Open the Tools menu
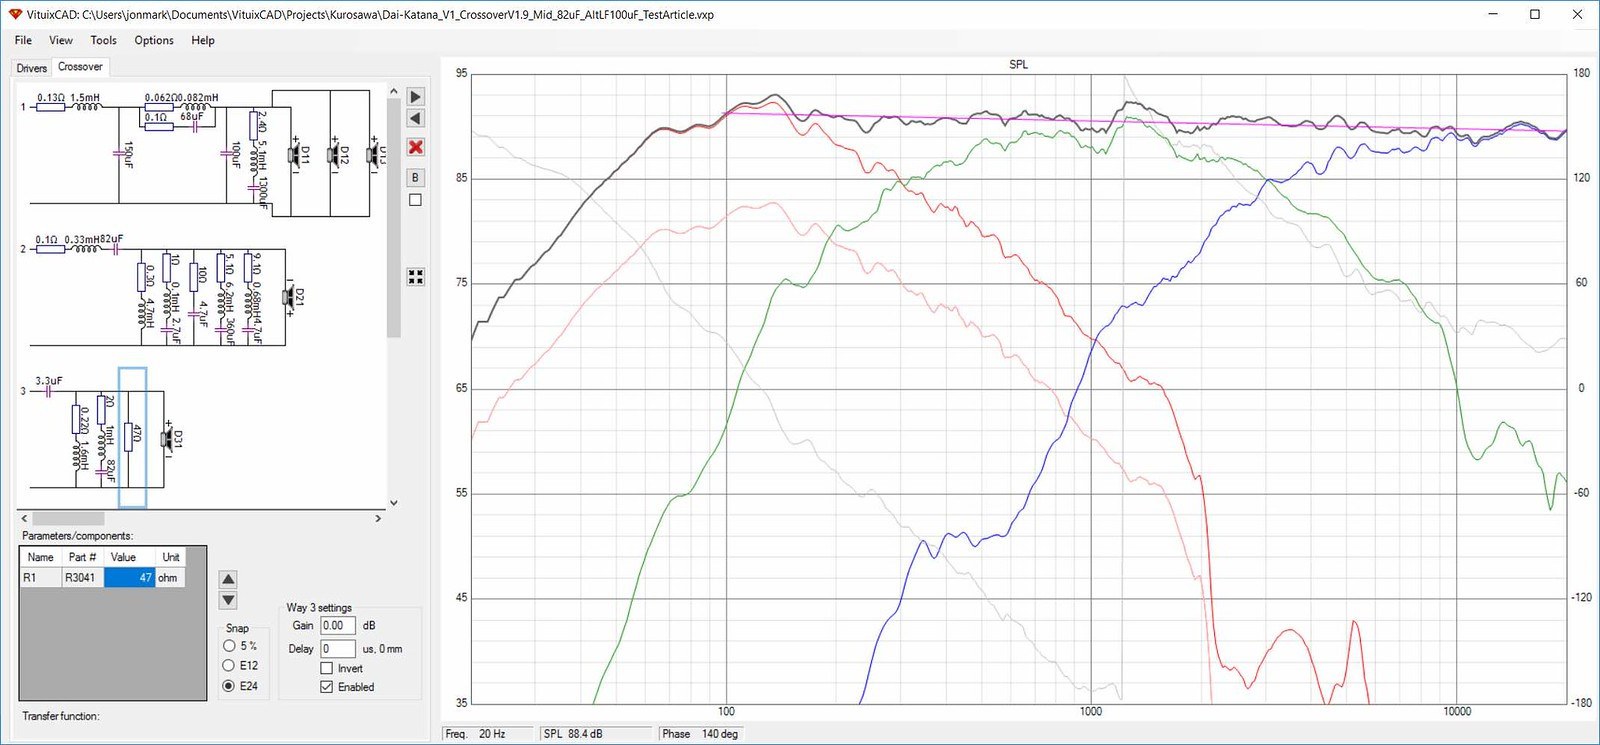 coord(103,40)
